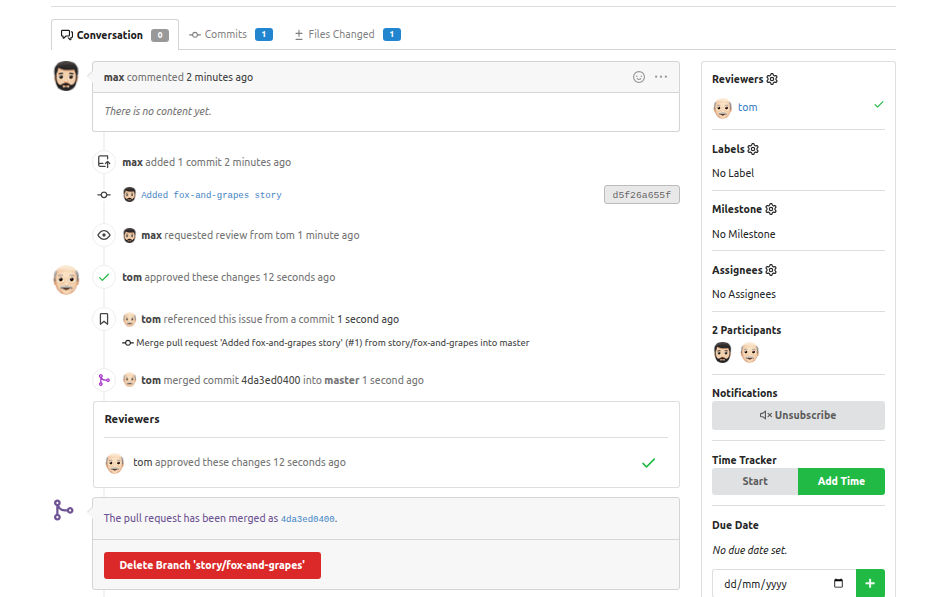Open the comment options ellipsis menu
This screenshot has height=597, width=935.
661,77
